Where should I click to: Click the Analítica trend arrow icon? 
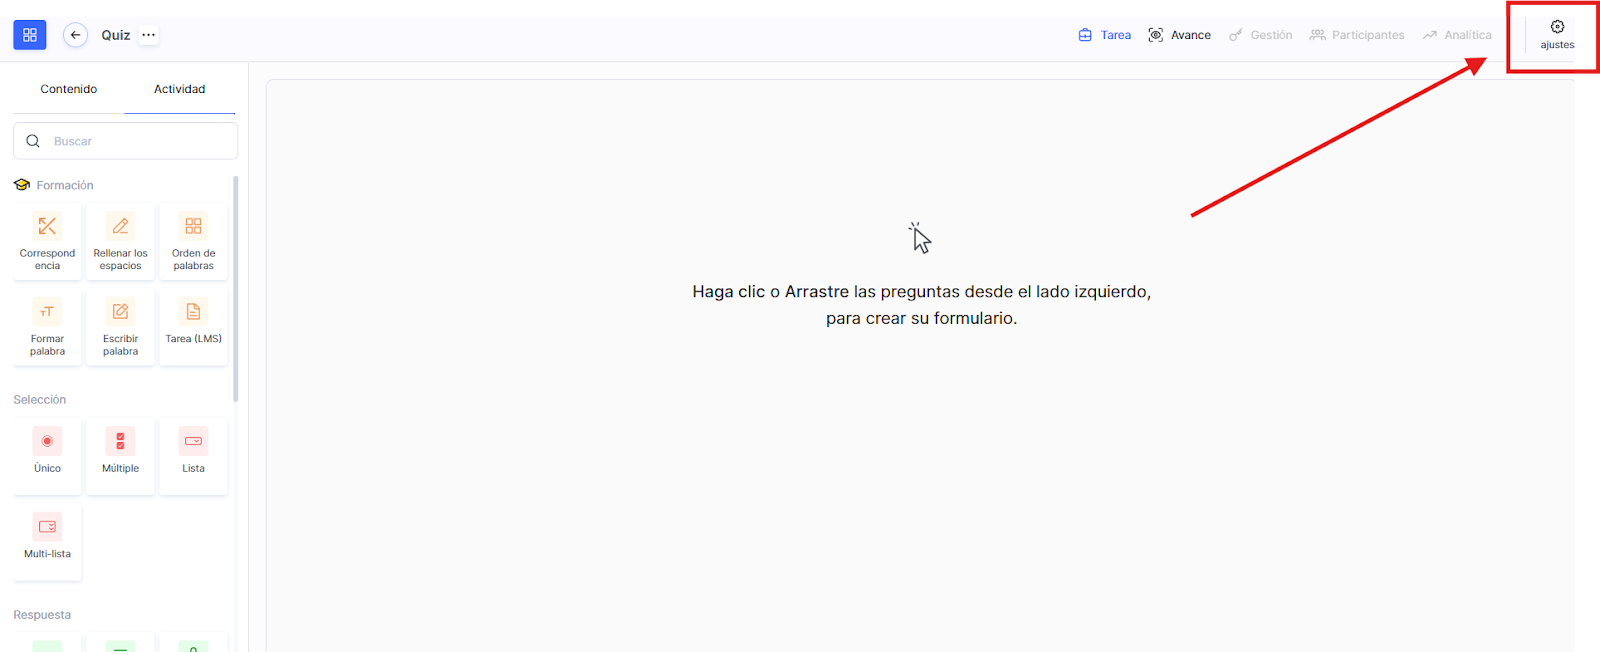tap(1430, 35)
